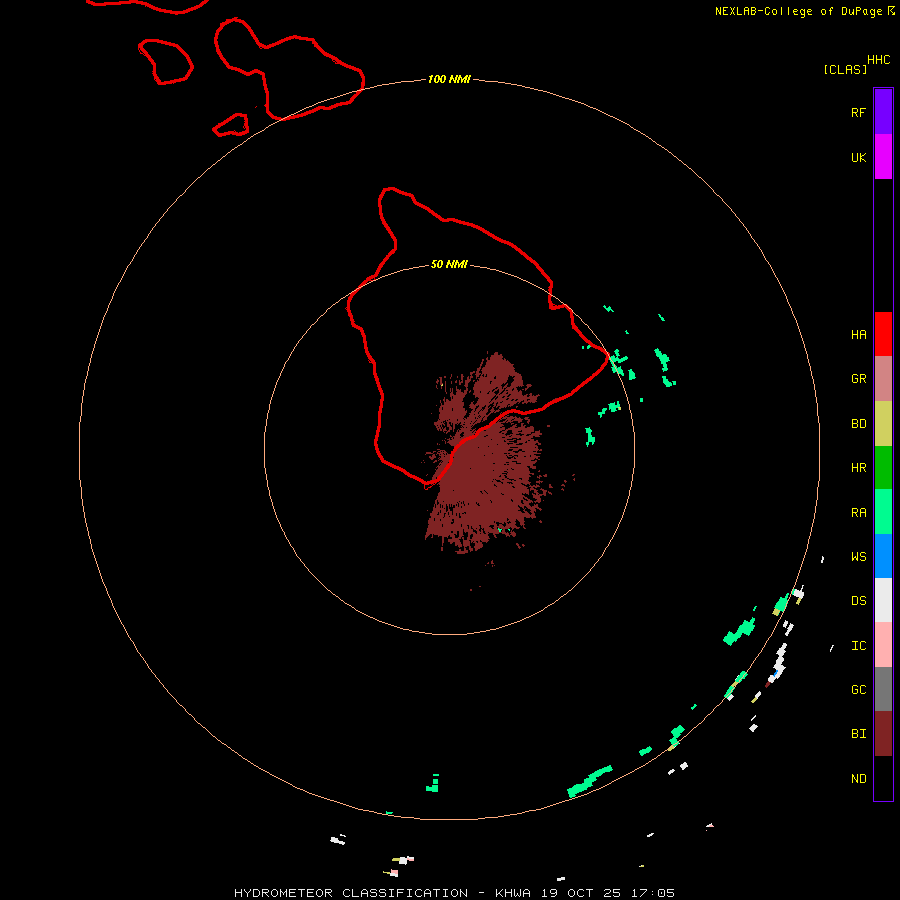Click the HHC product label
Image resolution: width=900 pixels, height=900 pixels.
[x=879, y=60]
